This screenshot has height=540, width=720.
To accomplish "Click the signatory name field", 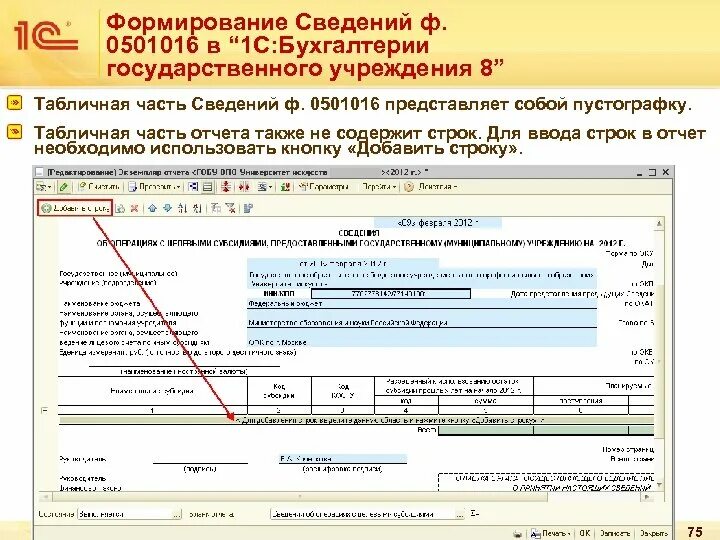I will (343, 459).
